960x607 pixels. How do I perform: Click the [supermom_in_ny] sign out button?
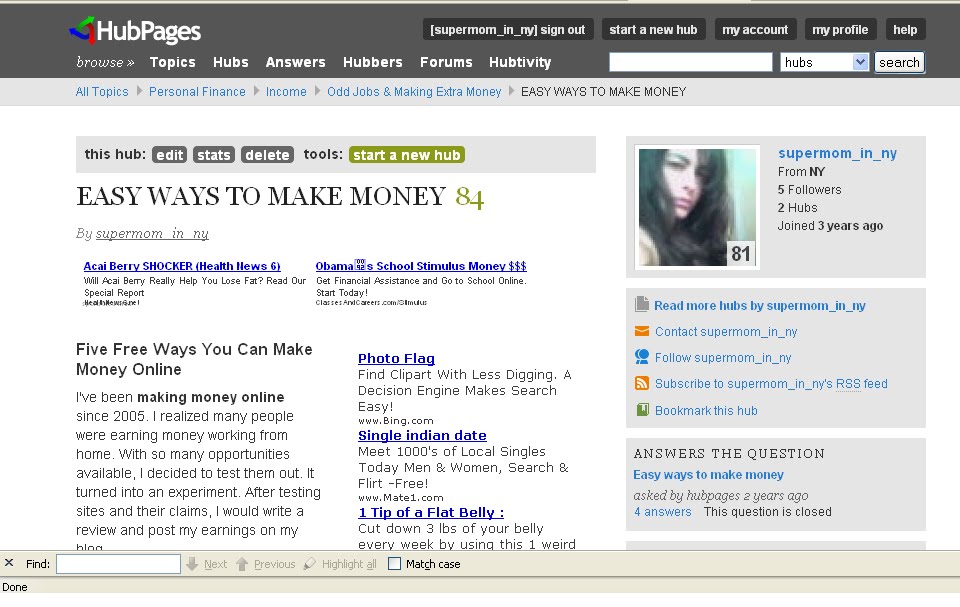[508, 29]
